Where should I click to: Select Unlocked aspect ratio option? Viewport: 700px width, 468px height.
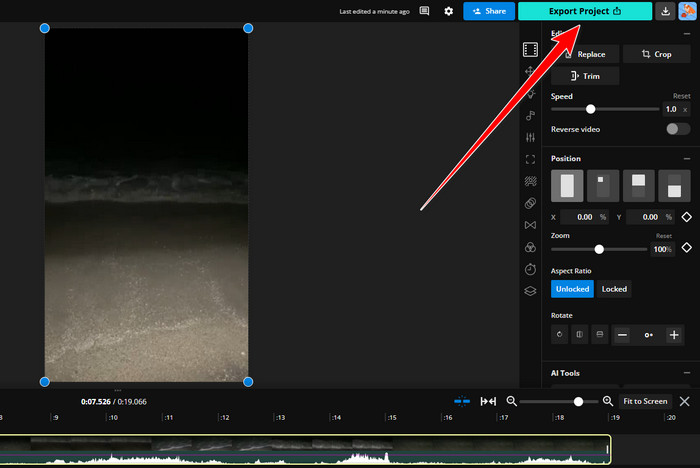pos(572,289)
